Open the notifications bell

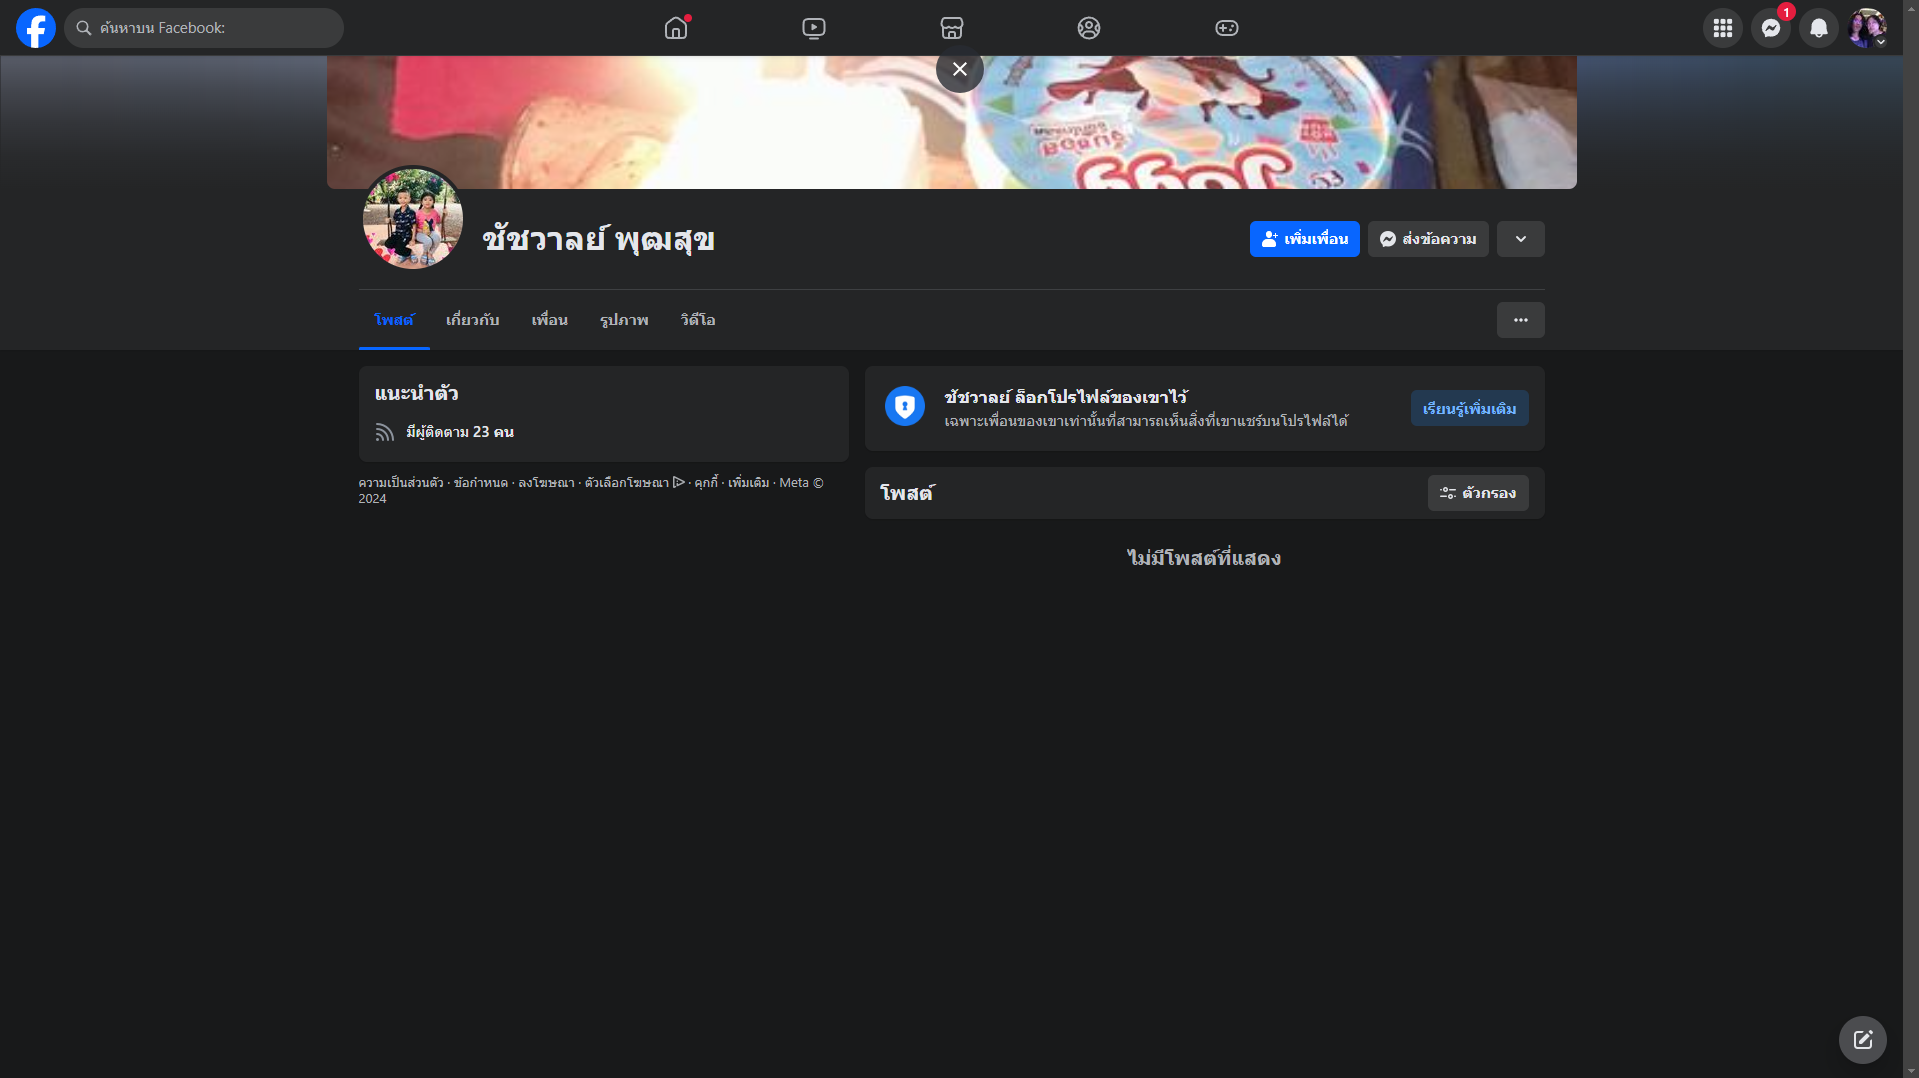tap(1819, 28)
